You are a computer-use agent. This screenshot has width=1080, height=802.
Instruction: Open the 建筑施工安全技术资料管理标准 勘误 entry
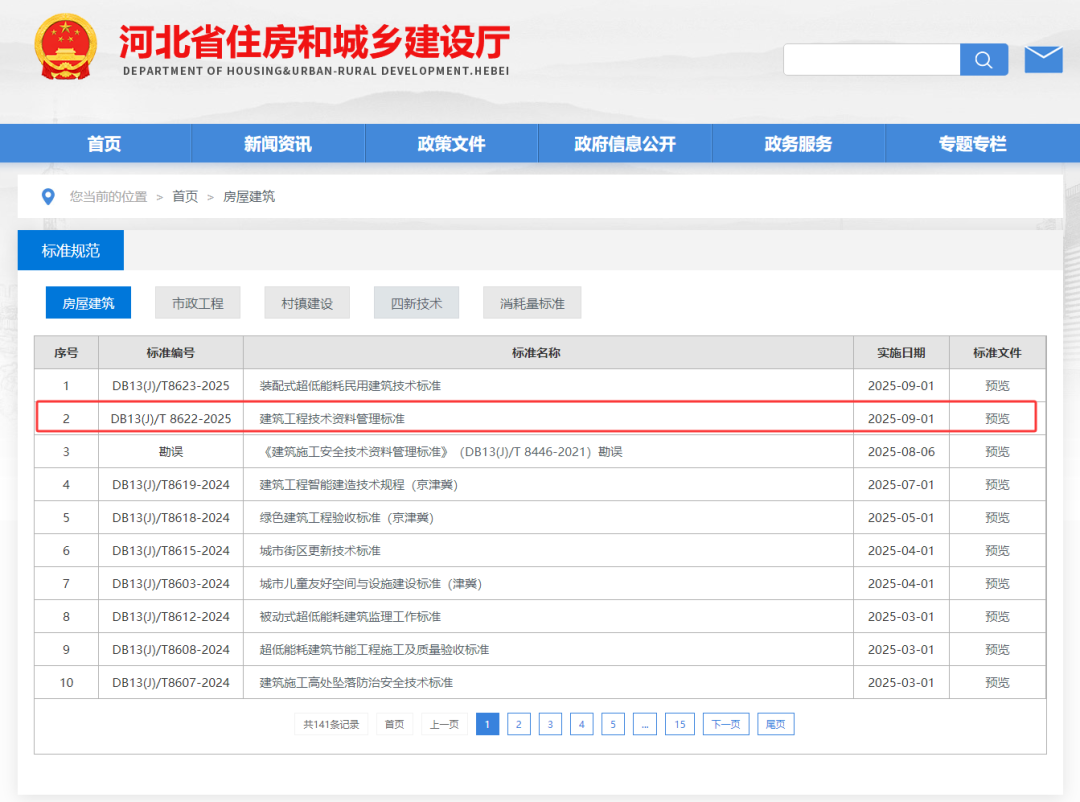pos(441,452)
